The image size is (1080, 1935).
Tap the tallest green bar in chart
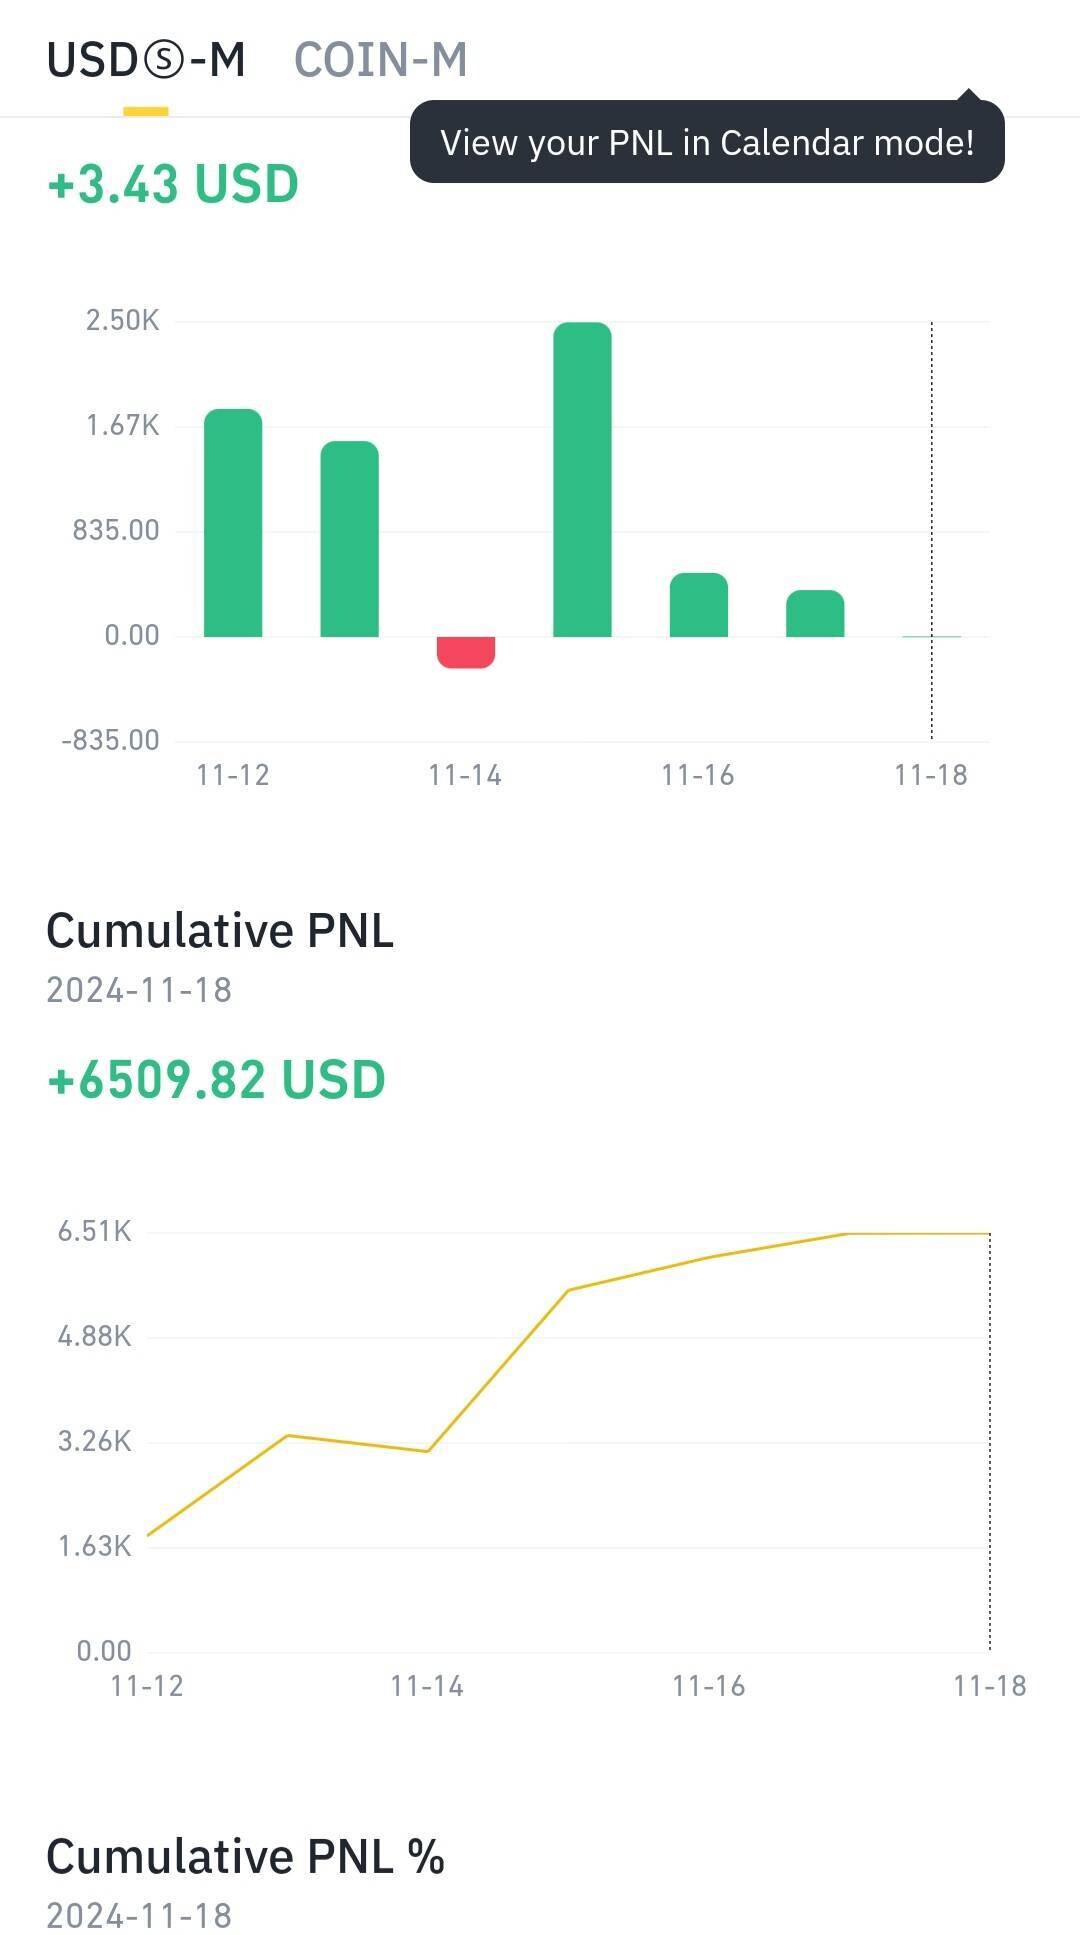582,479
